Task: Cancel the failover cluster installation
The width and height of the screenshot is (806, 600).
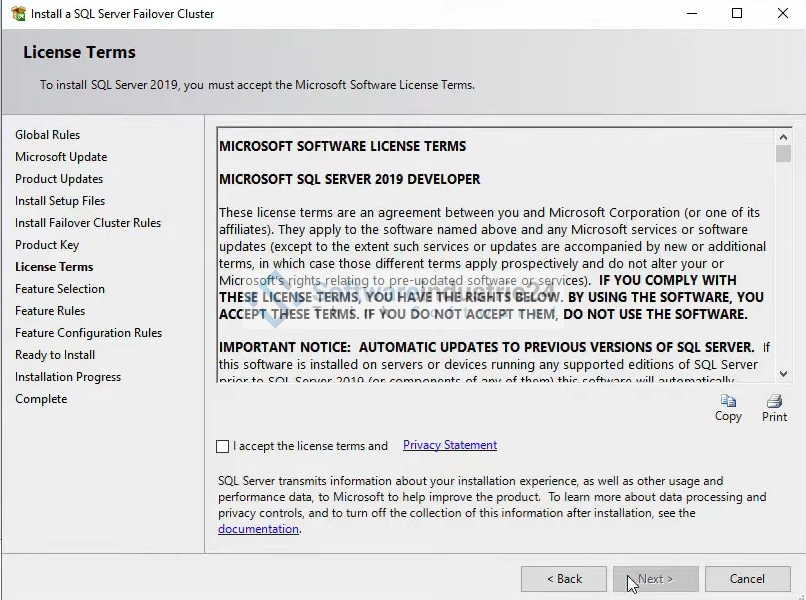Action: point(747,579)
